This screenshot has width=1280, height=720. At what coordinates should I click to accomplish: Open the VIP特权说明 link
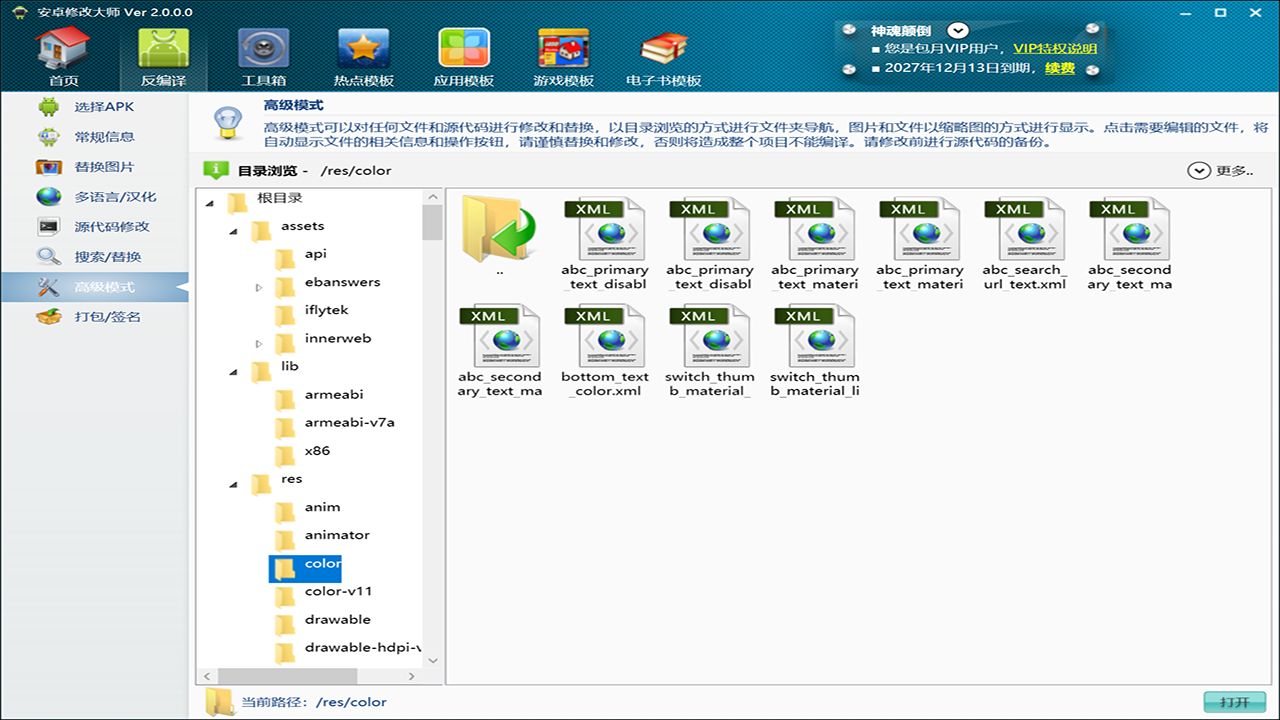tap(1055, 49)
